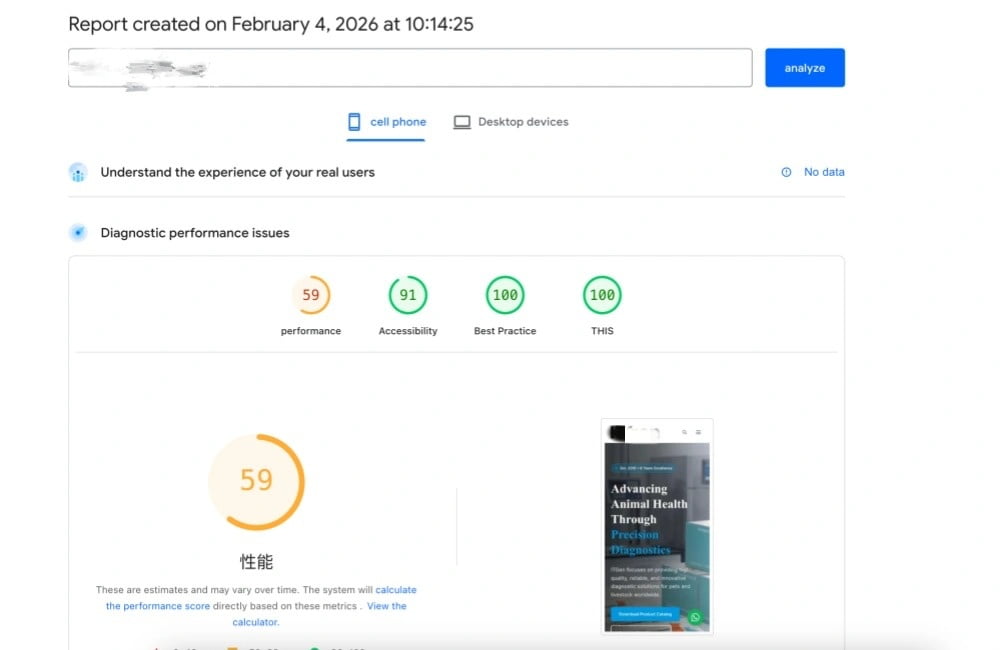This screenshot has height=650, width=1000.
Task: Switch to the Desktop devices tab
Action: [510, 121]
